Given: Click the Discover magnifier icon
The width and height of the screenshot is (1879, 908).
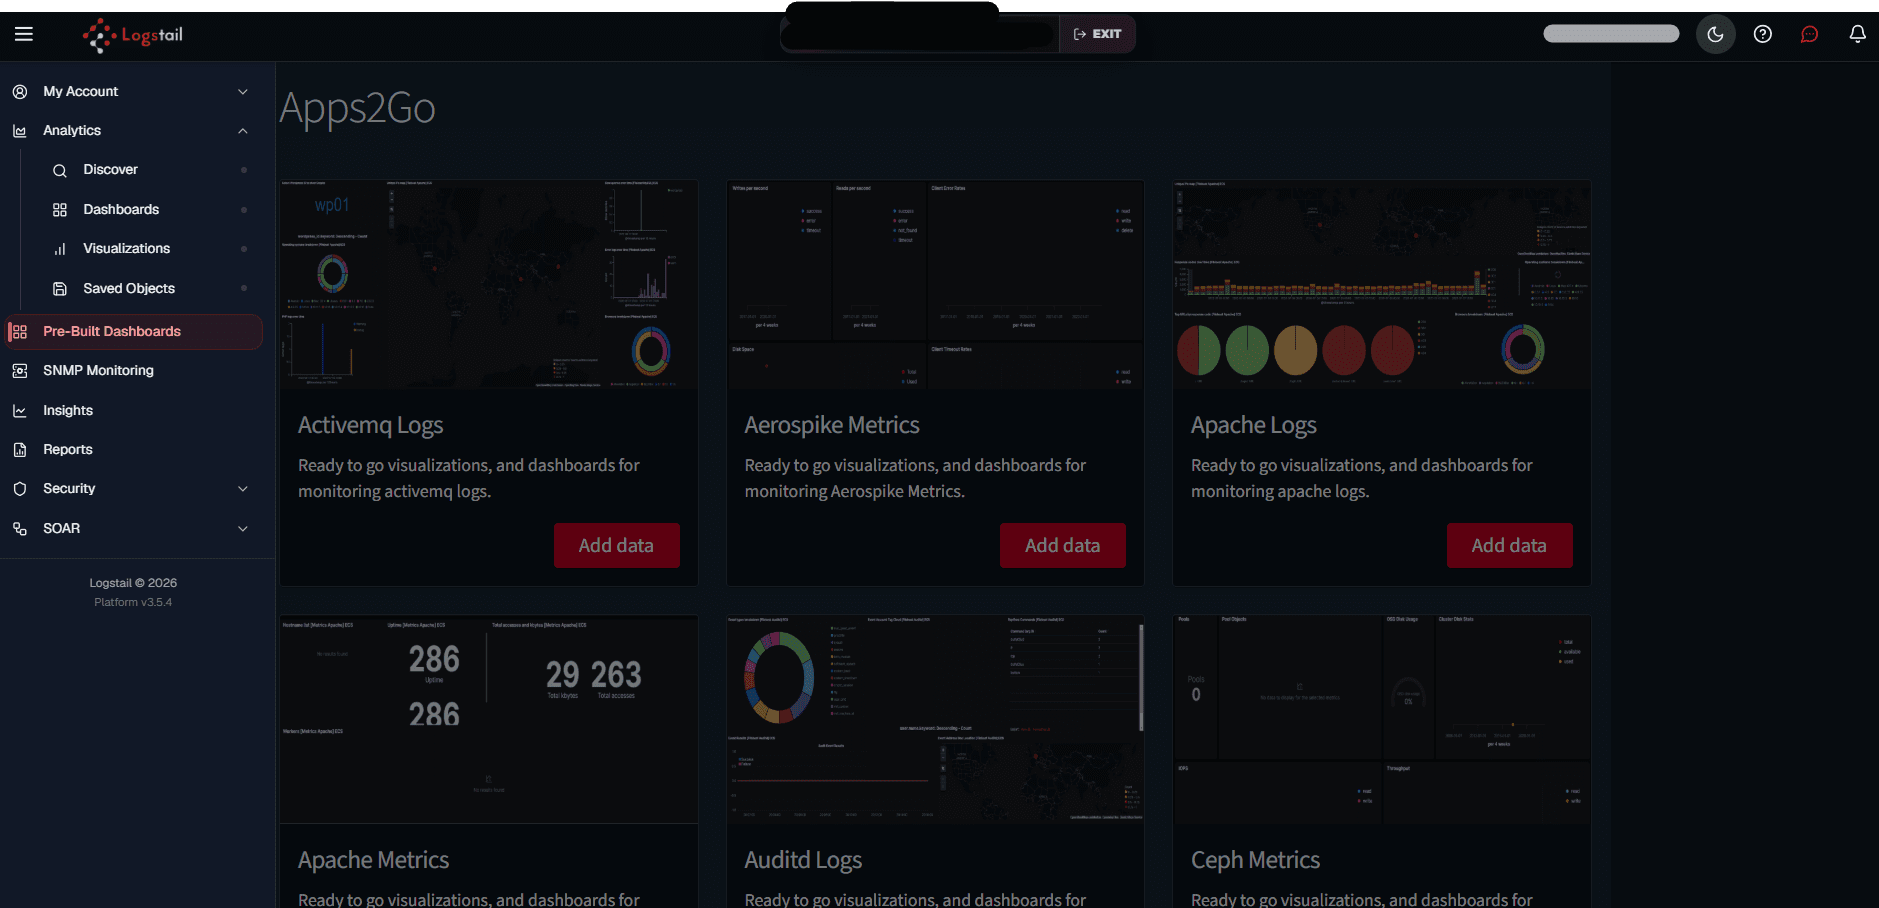Looking at the screenshot, I should pyautogui.click(x=60, y=170).
